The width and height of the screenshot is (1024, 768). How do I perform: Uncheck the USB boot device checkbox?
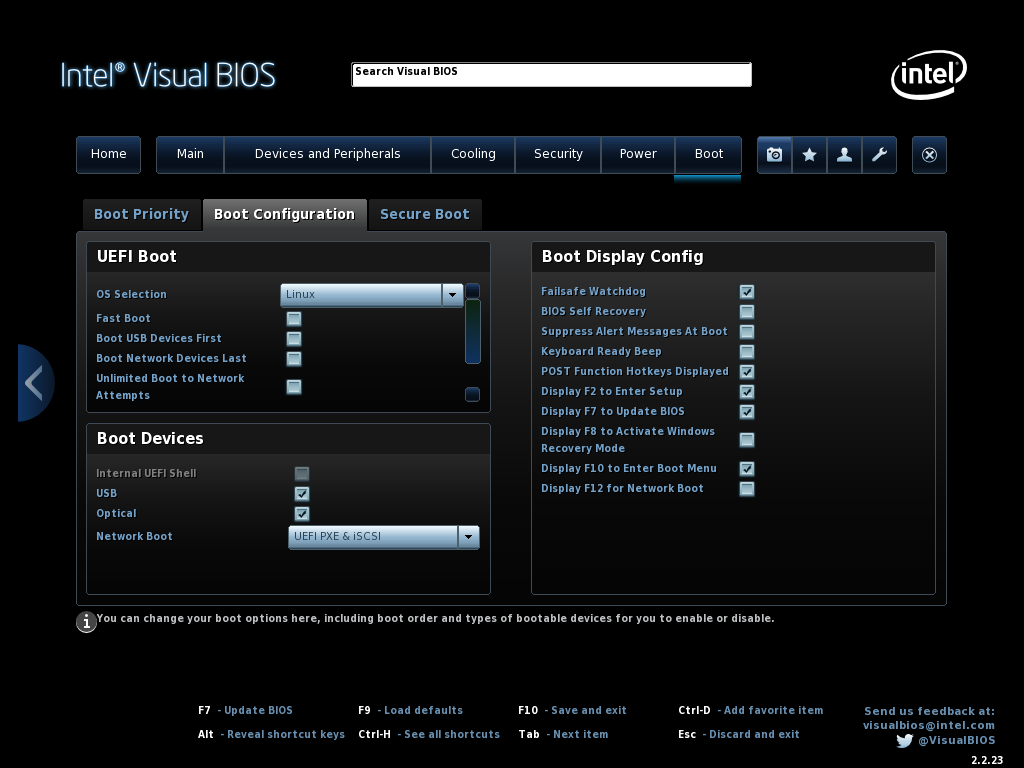click(302, 494)
